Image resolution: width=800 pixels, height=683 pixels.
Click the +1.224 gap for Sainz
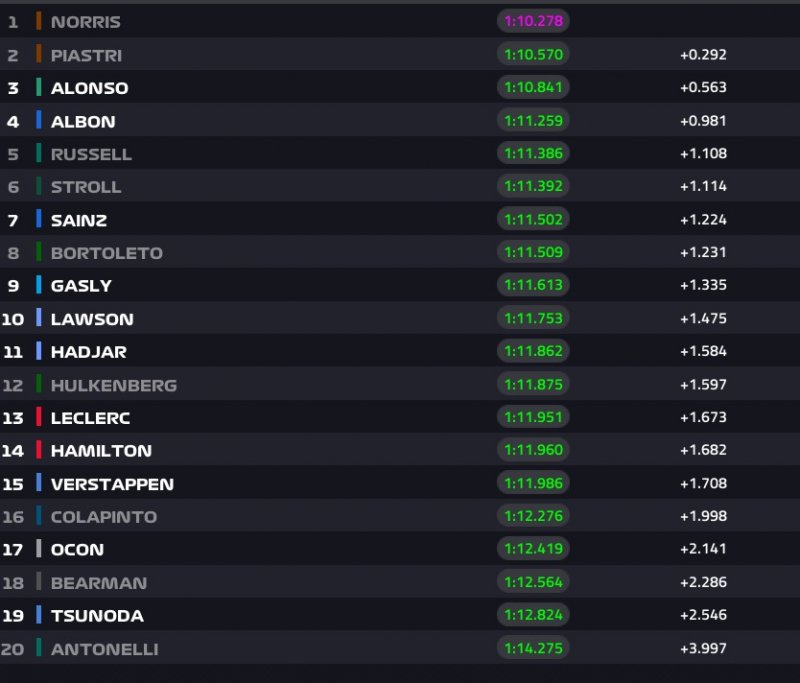[x=702, y=219]
